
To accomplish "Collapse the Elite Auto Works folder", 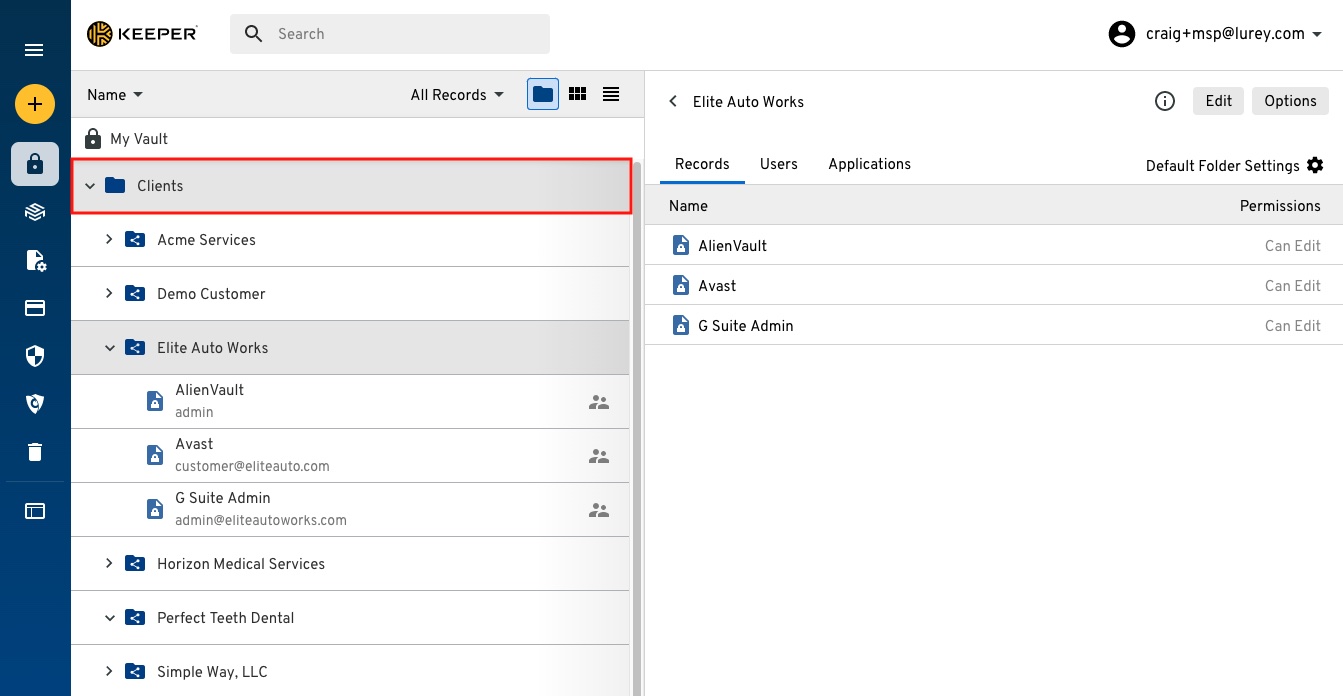I will pos(110,348).
